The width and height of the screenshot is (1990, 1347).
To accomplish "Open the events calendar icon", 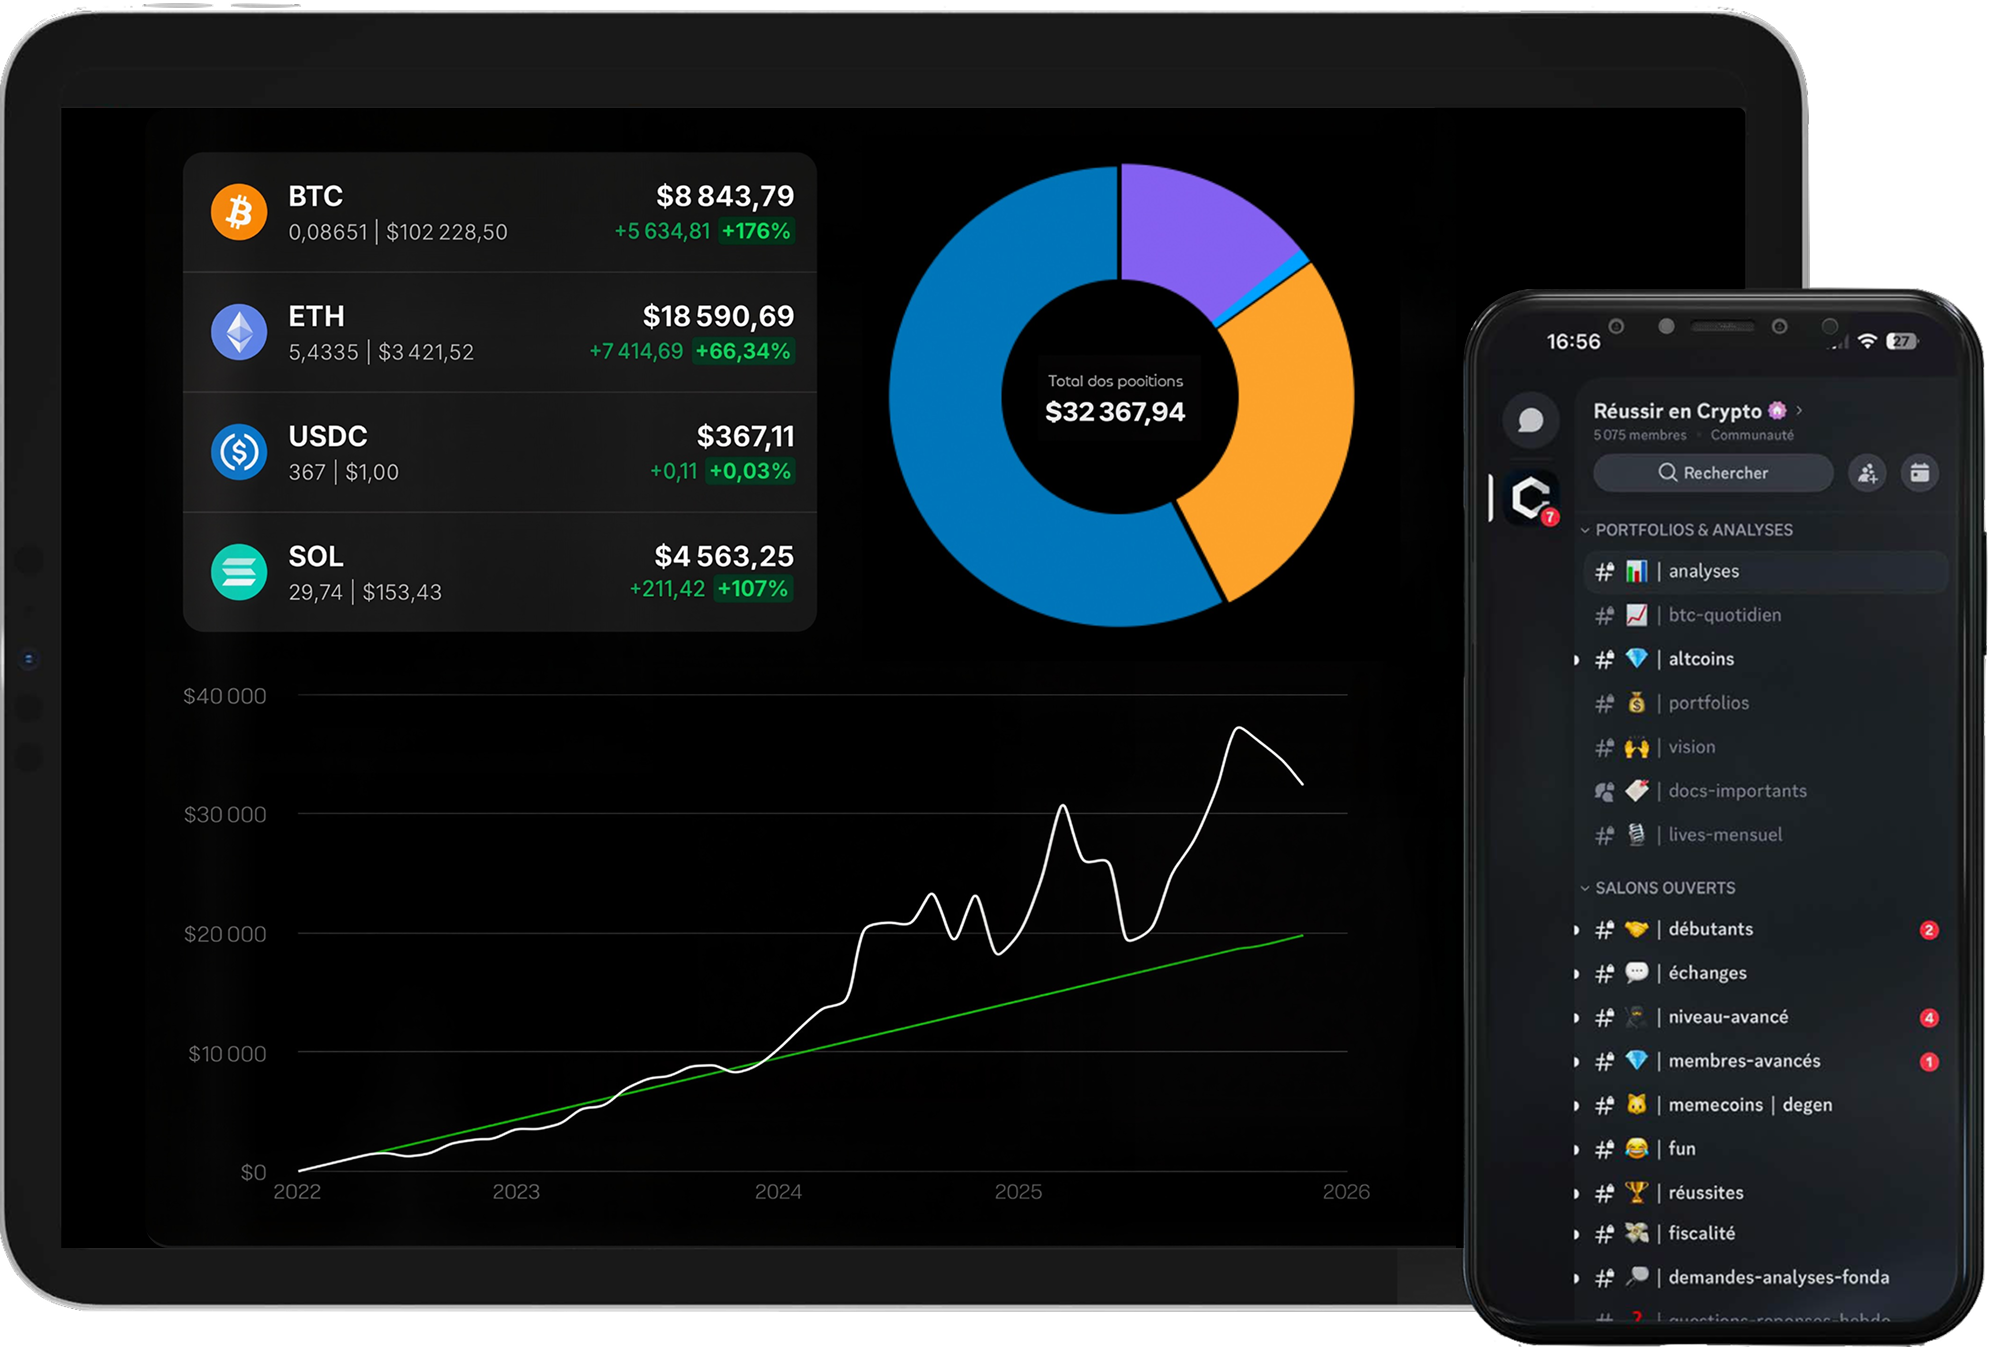I will (1919, 473).
